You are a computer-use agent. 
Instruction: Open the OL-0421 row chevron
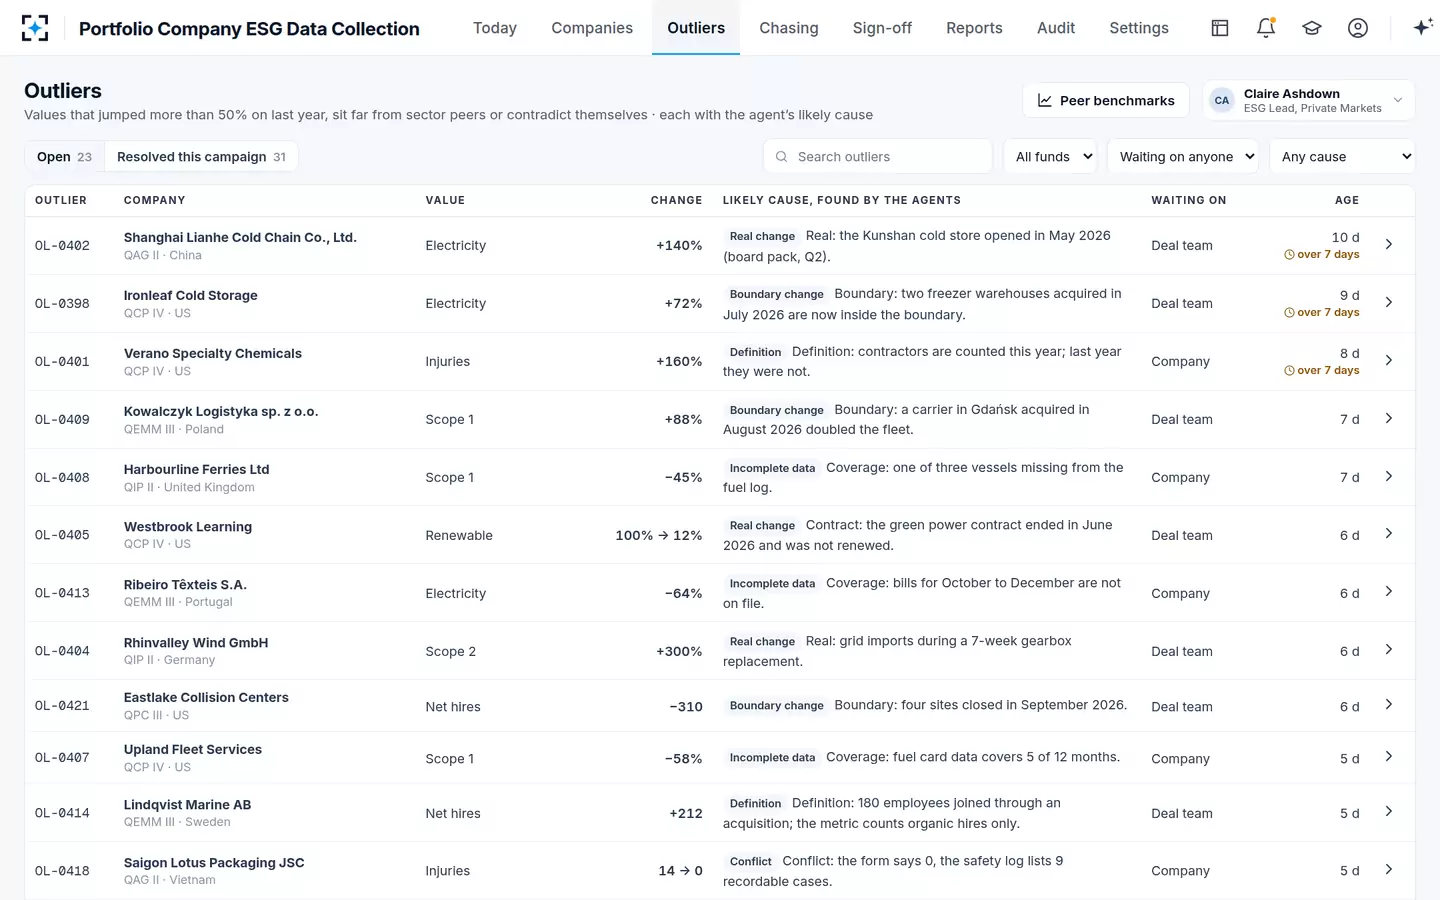1389,705
